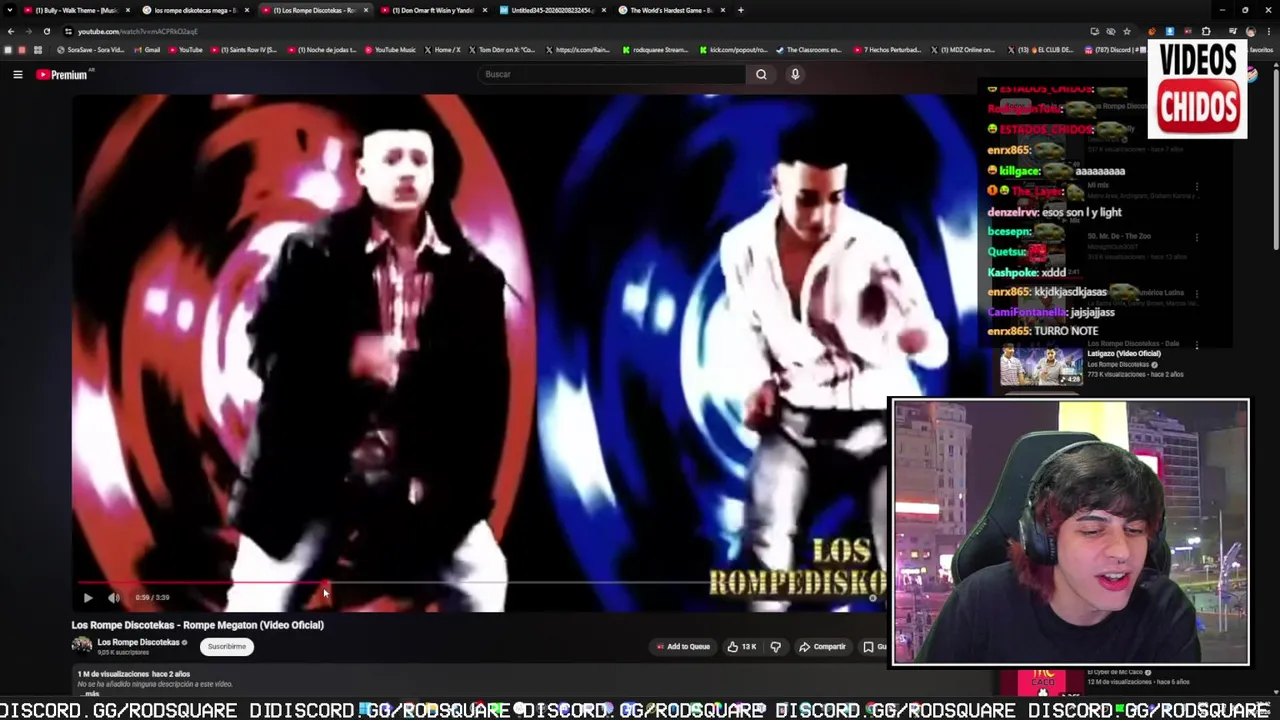Open the SoraSave bookmark
Image resolution: width=1280 pixels, height=720 pixels.
pyautogui.click(x=91, y=50)
